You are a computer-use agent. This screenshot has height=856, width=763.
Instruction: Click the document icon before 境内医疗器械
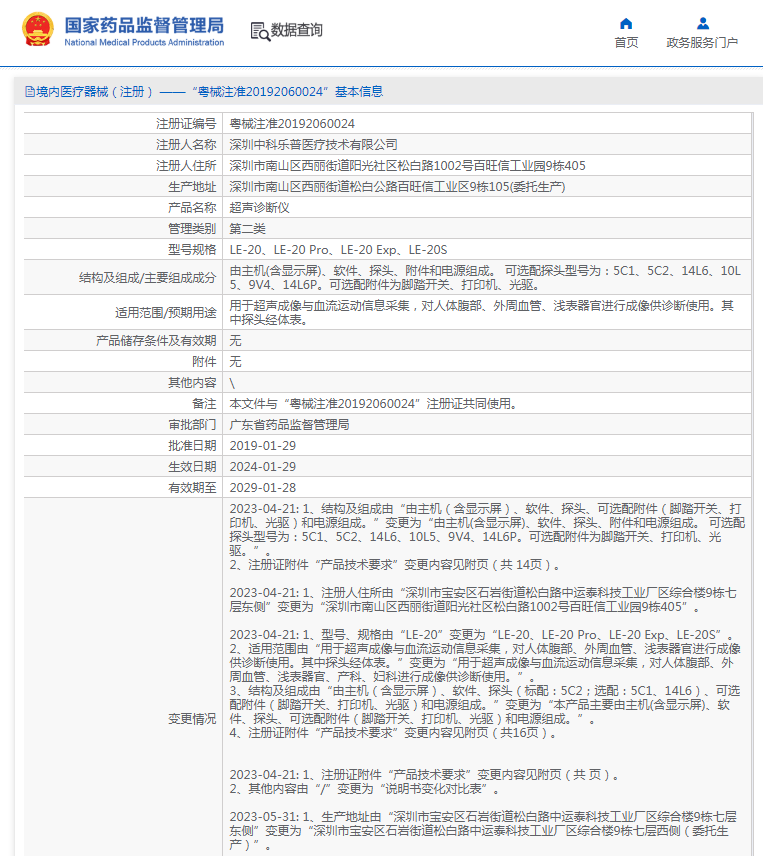click(29, 92)
